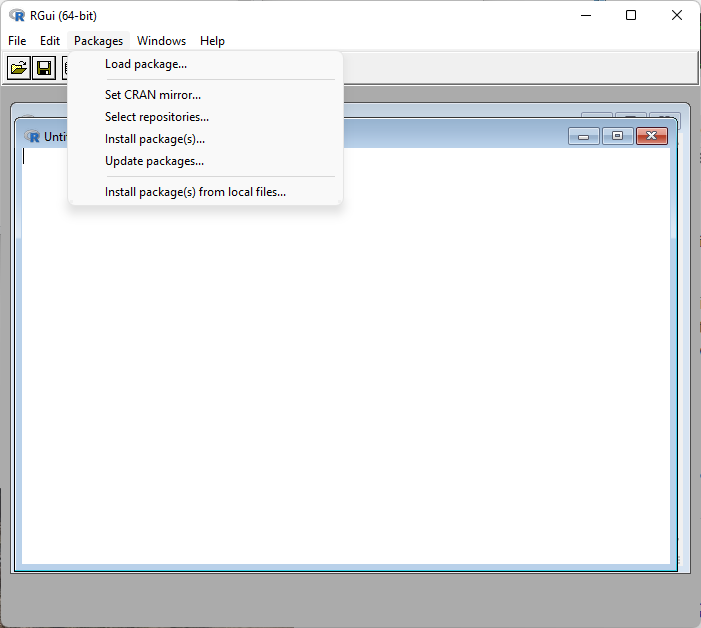Viewport: 701px width, 628px height.
Task: Choose Select repositories... entry
Action: click(206, 117)
